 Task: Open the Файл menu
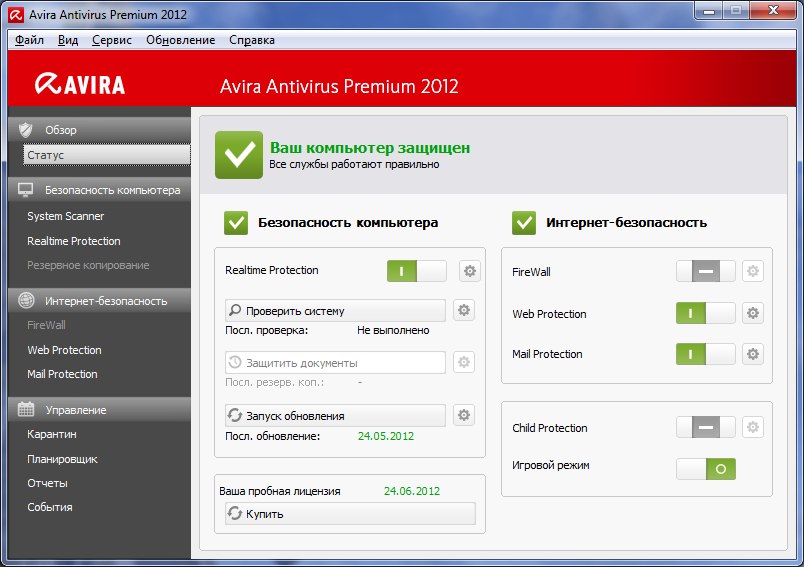pyautogui.click(x=29, y=40)
